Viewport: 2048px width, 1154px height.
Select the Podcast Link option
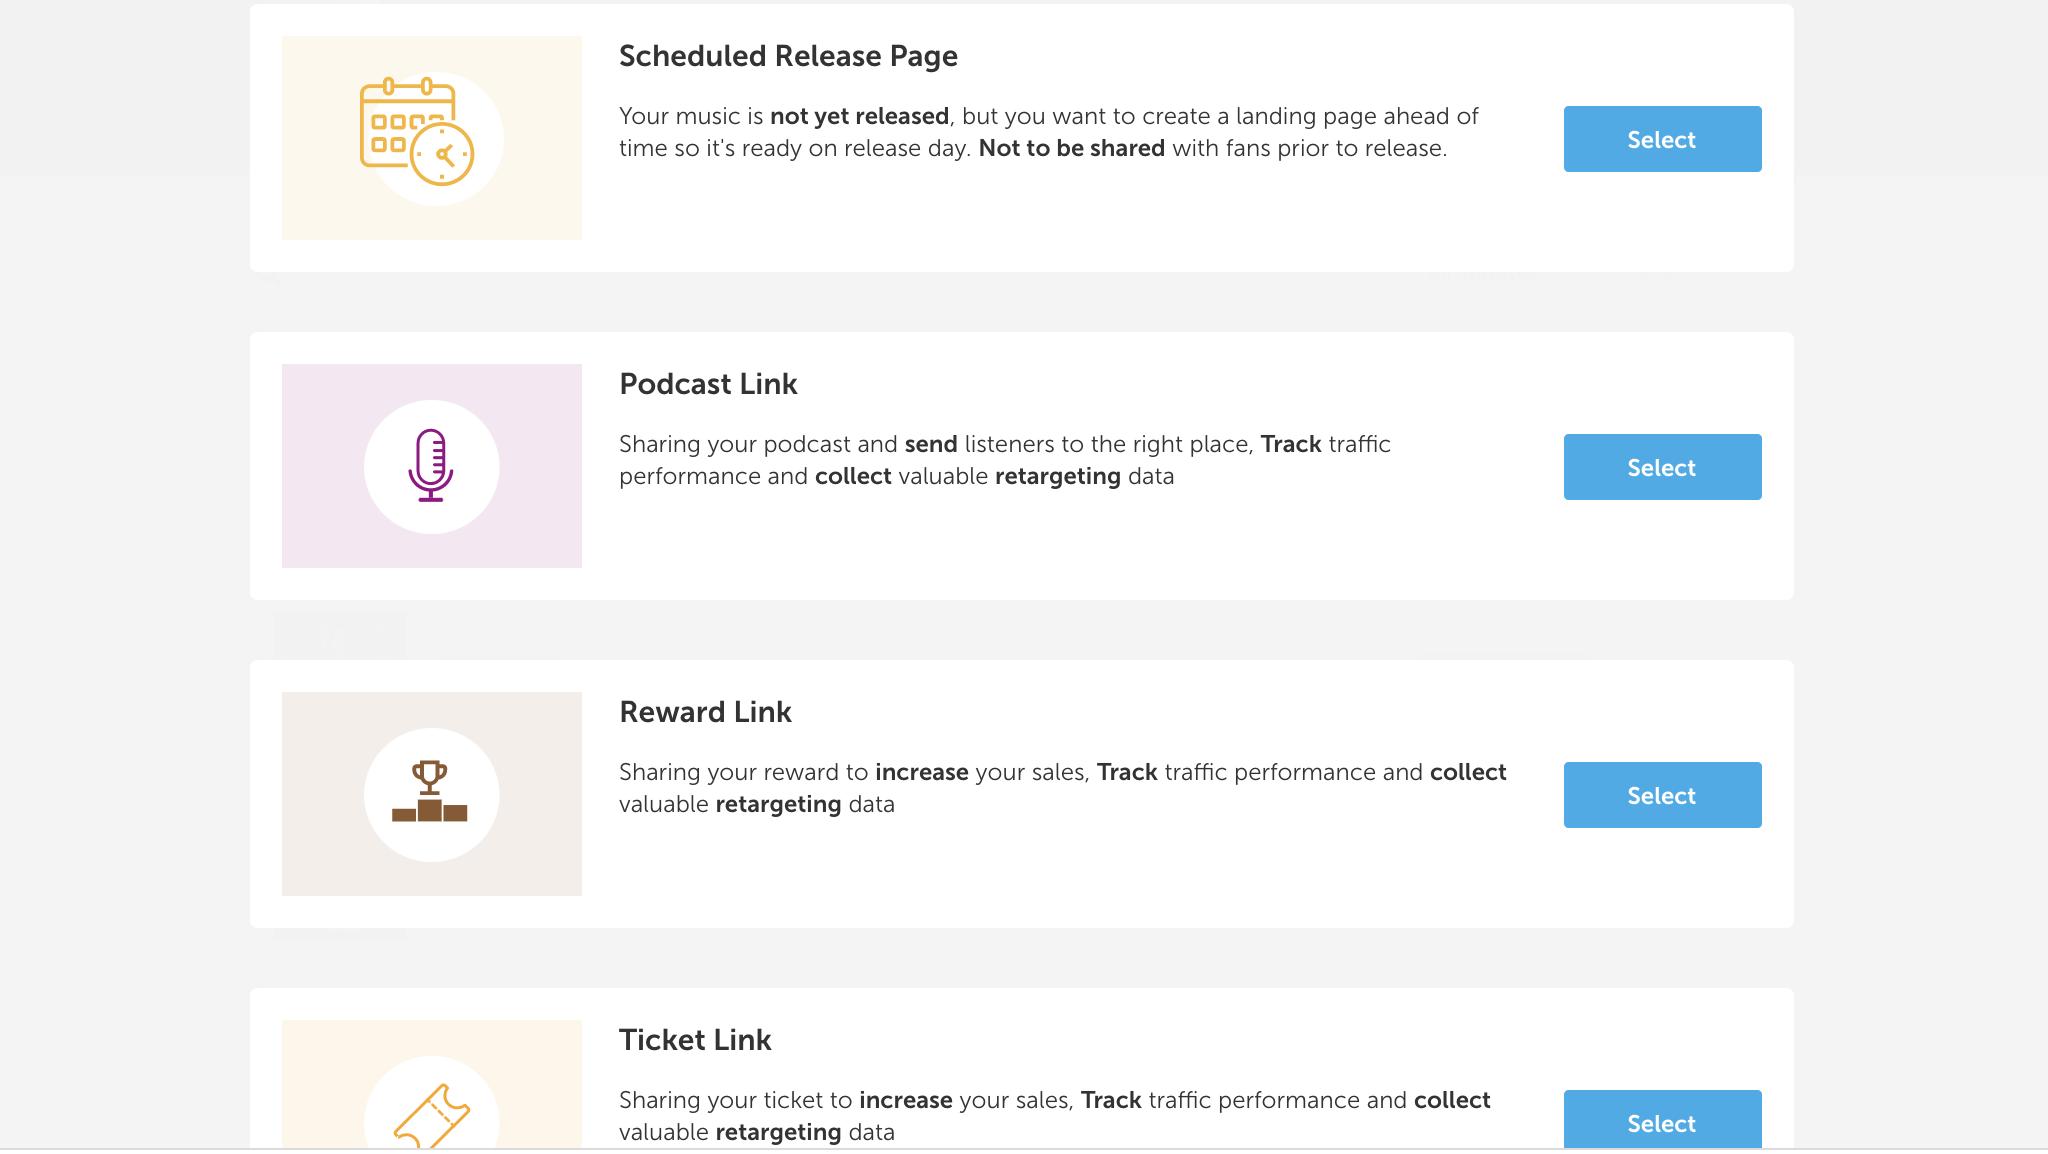pos(1662,467)
